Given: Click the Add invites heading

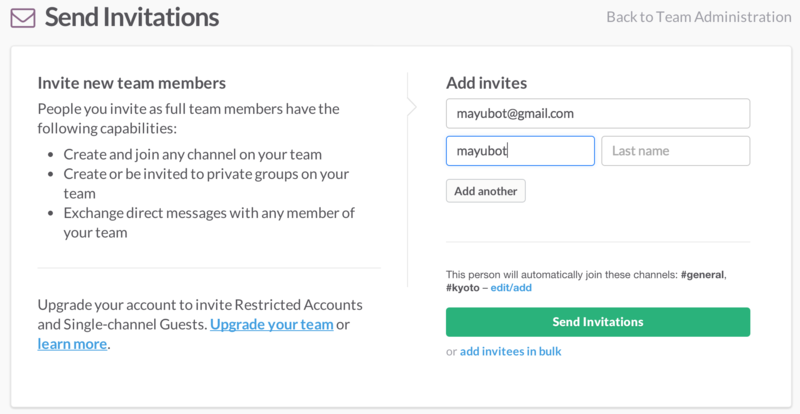Looking at the screenshot, I should [486, 83].
